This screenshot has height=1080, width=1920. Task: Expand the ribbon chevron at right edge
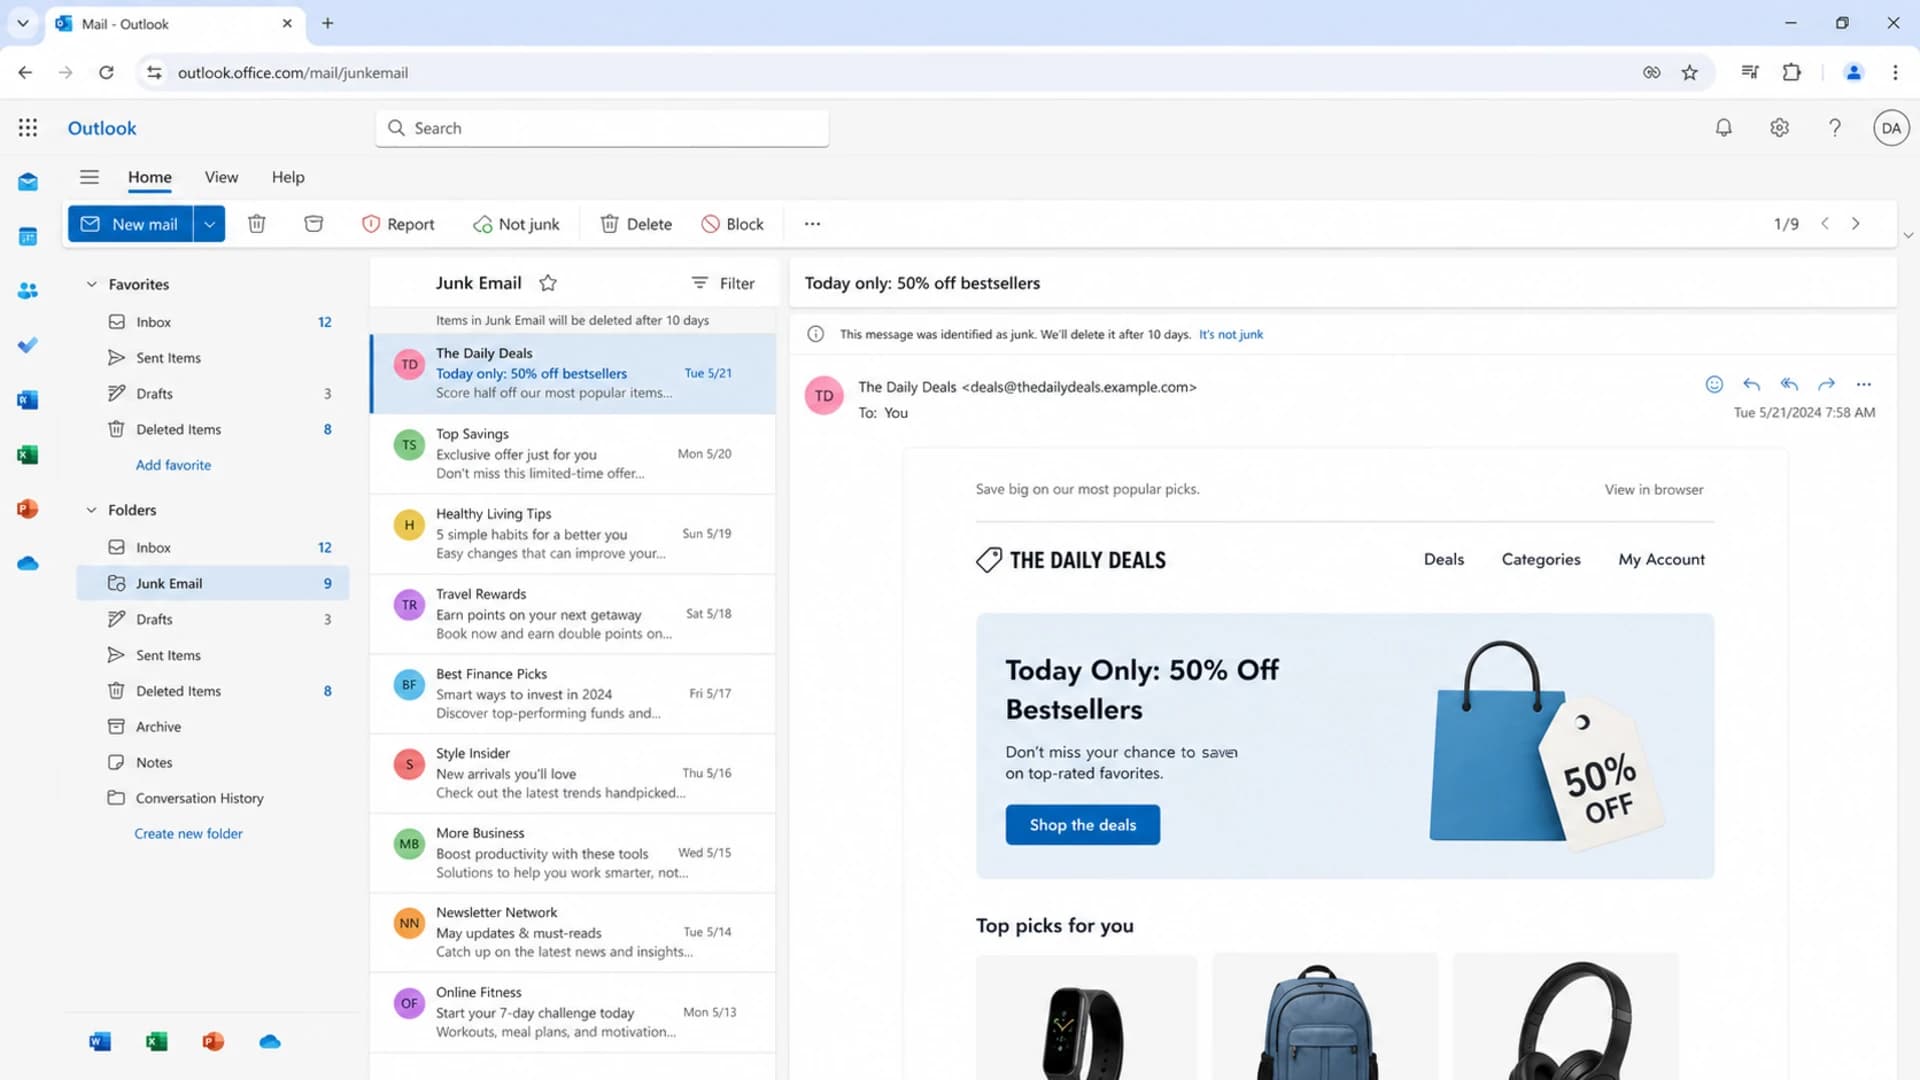[x=1908, y=236]
